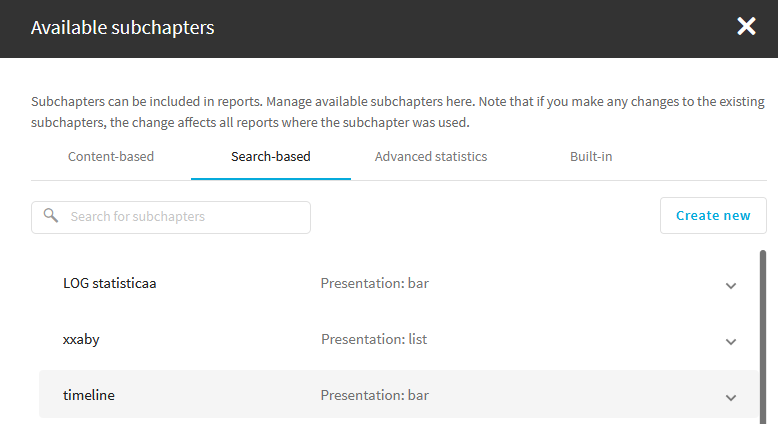
Task: Click the Create new button
Action: (713, 216)
